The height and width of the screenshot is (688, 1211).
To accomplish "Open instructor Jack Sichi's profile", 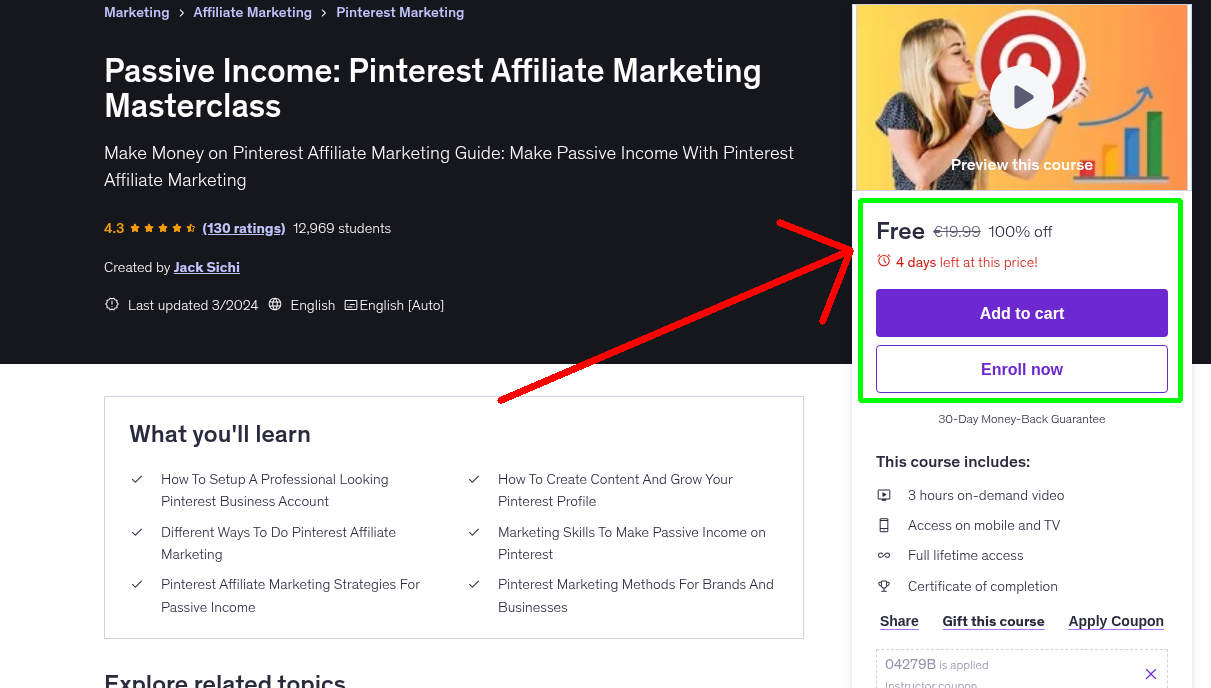I will click(207, 267).
